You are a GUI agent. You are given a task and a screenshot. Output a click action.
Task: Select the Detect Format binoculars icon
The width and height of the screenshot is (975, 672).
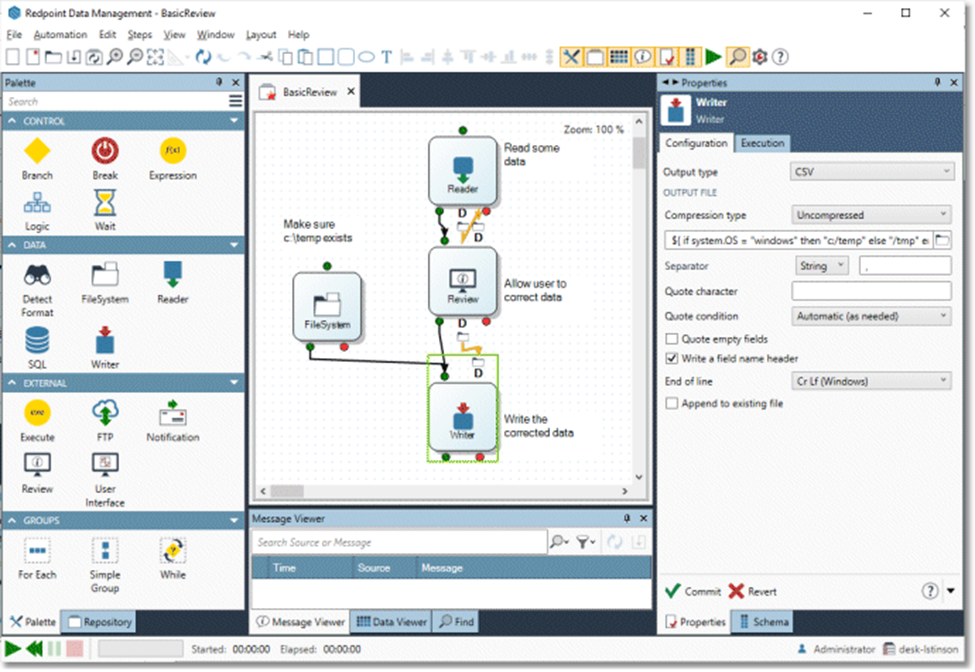click(37, 273)
